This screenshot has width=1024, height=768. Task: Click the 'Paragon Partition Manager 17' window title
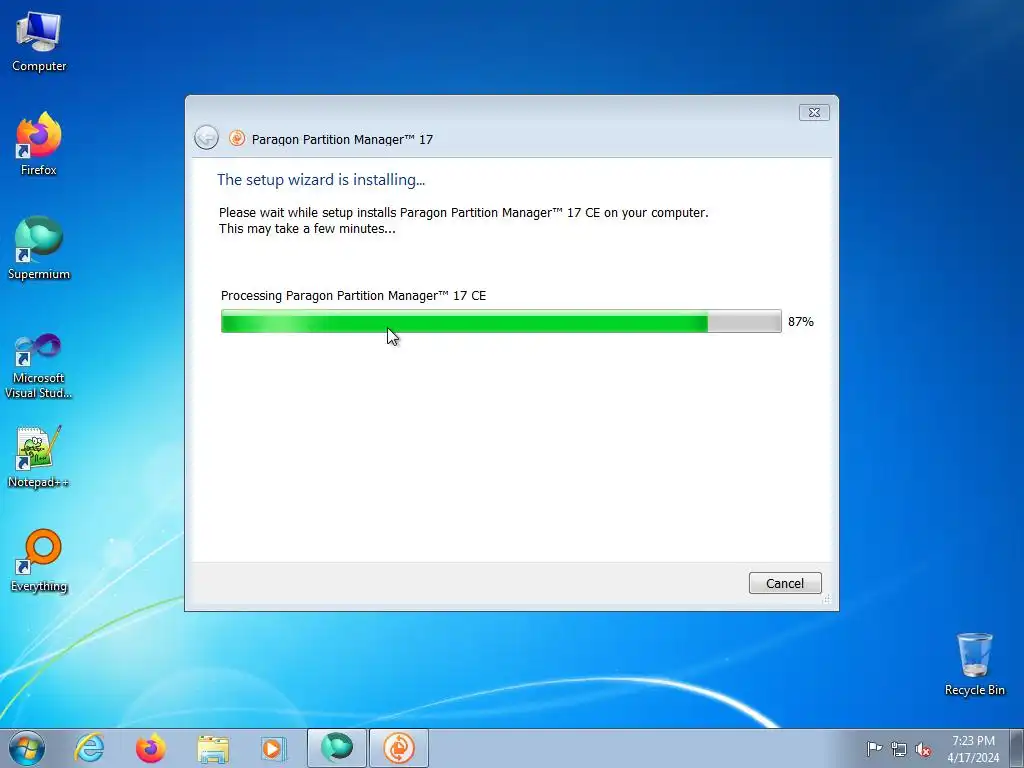click(342, 139)
